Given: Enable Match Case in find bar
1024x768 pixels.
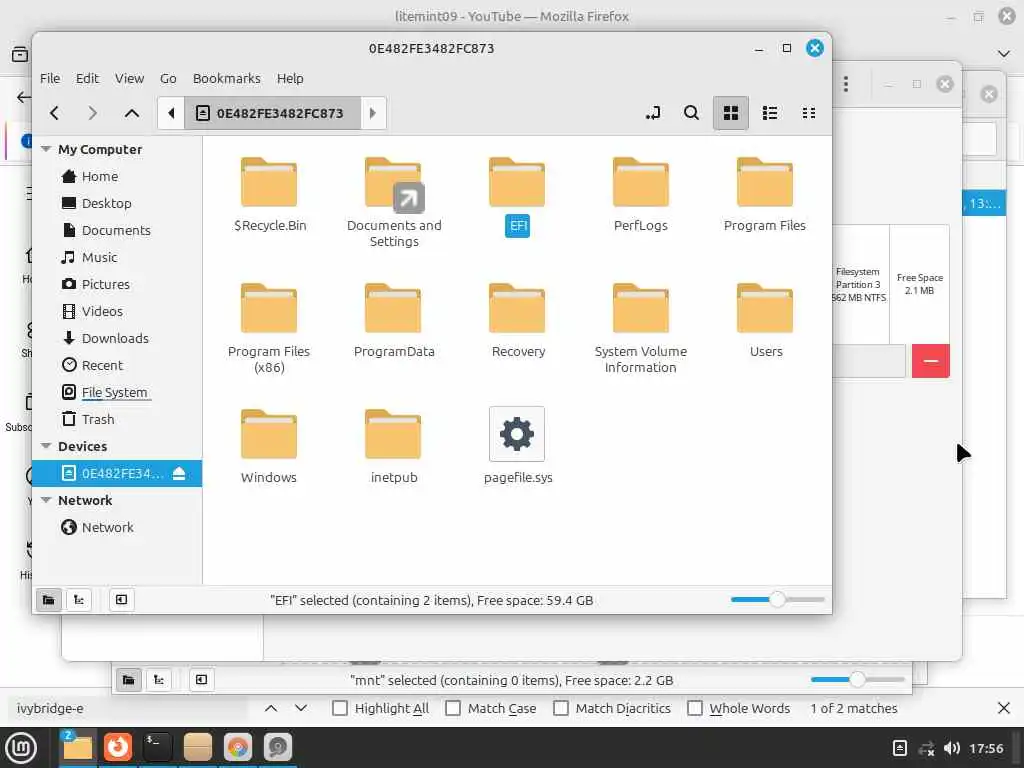Looking at the screenshot, I should pos(453,708).
